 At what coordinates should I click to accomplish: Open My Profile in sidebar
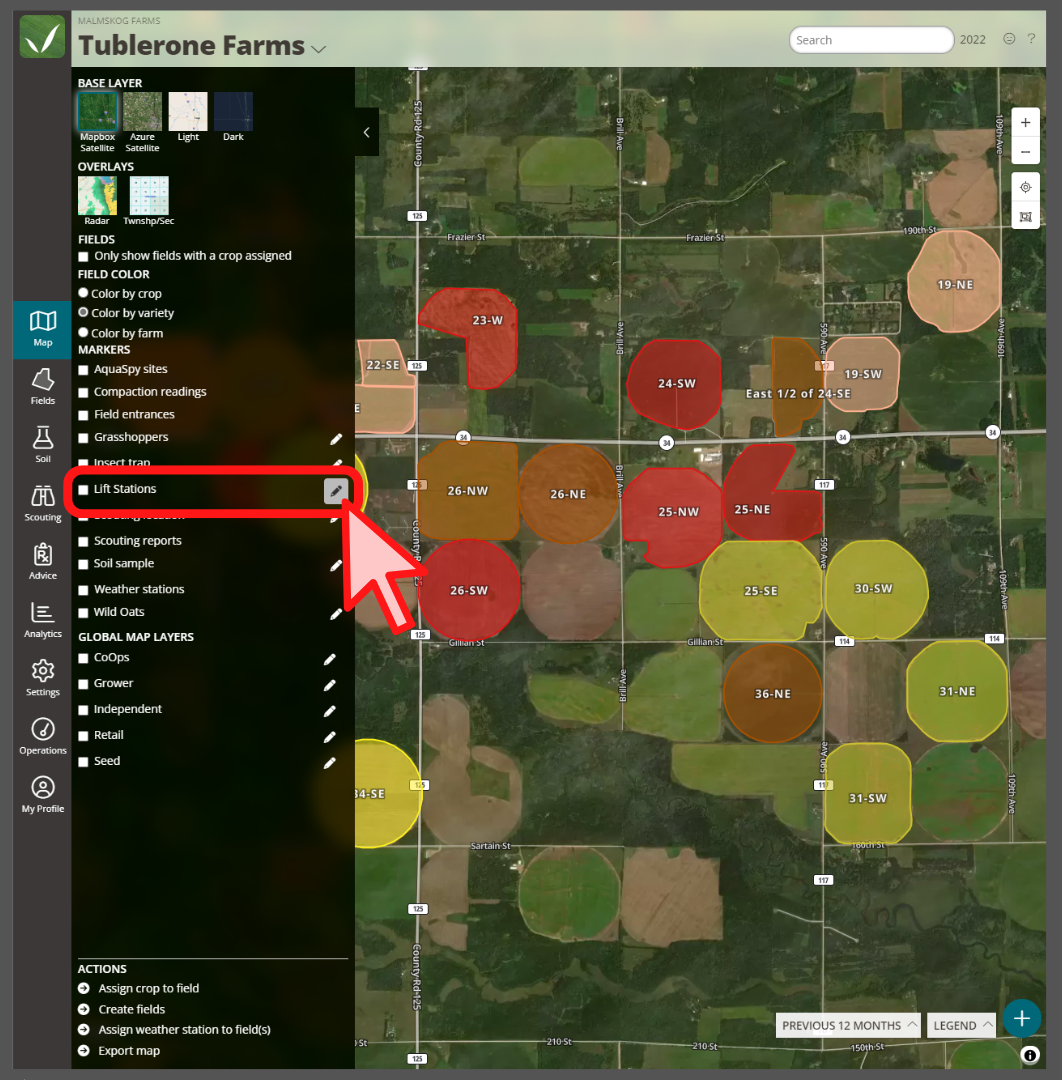coord(42,794)
